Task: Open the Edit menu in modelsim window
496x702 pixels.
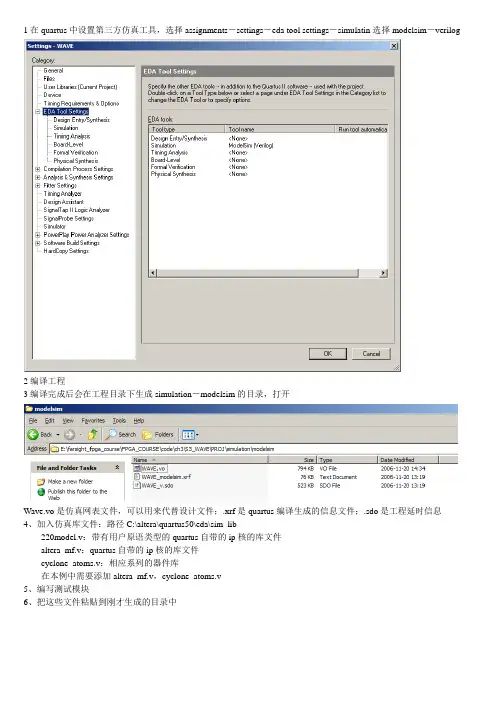Action: [x=49, y=420]
